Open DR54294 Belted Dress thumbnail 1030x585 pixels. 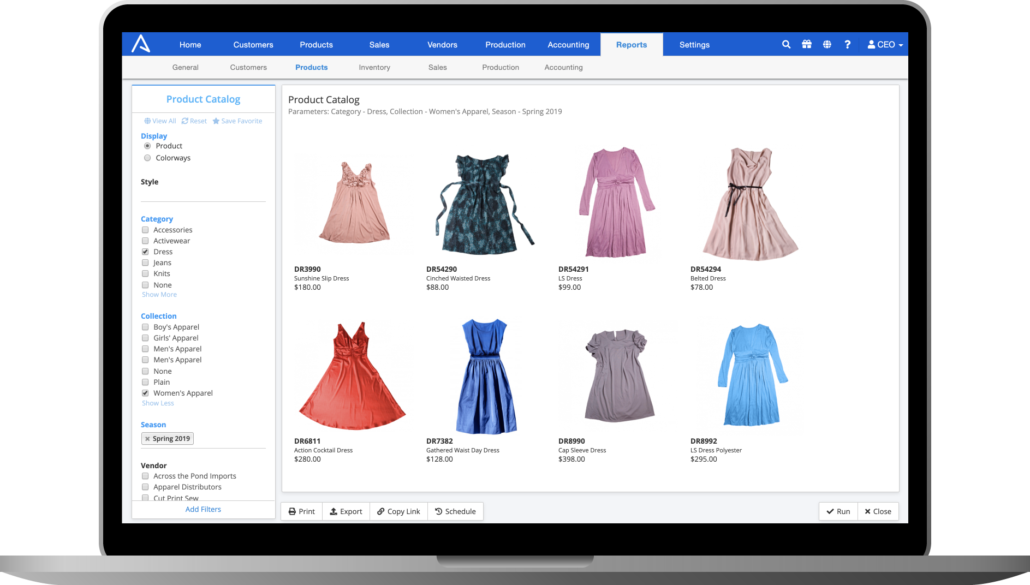[x=751, y=204]
